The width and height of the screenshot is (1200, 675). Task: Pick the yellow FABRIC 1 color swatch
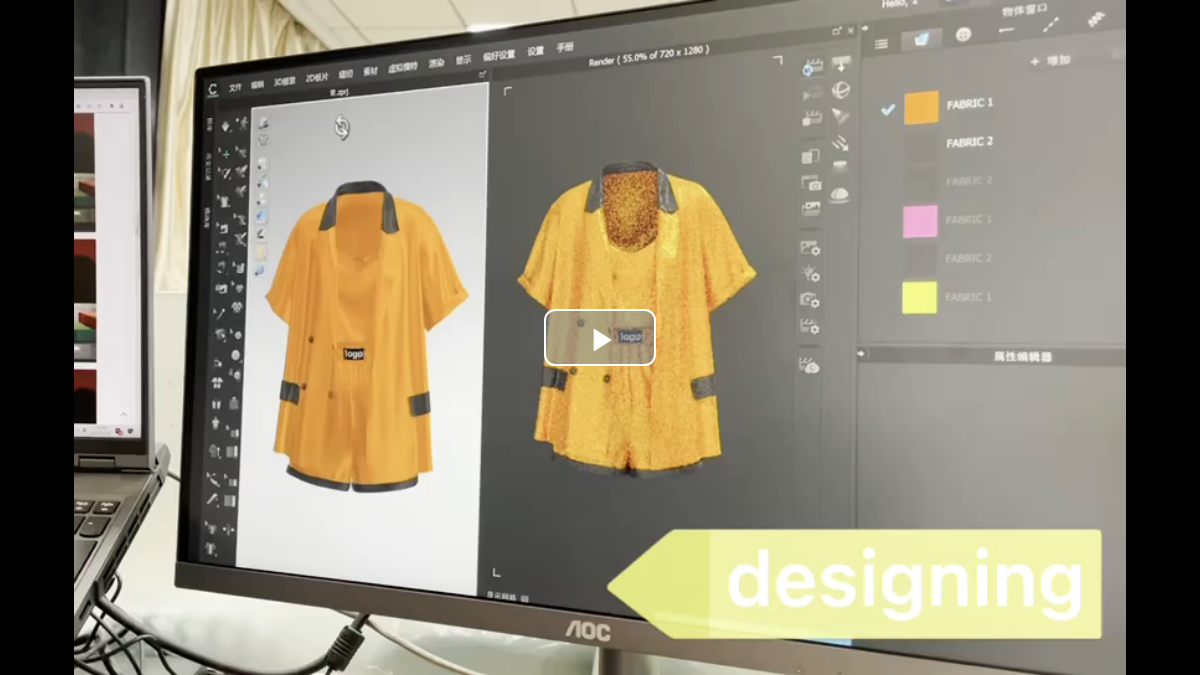pyautogui.click(x=919, y=298)
